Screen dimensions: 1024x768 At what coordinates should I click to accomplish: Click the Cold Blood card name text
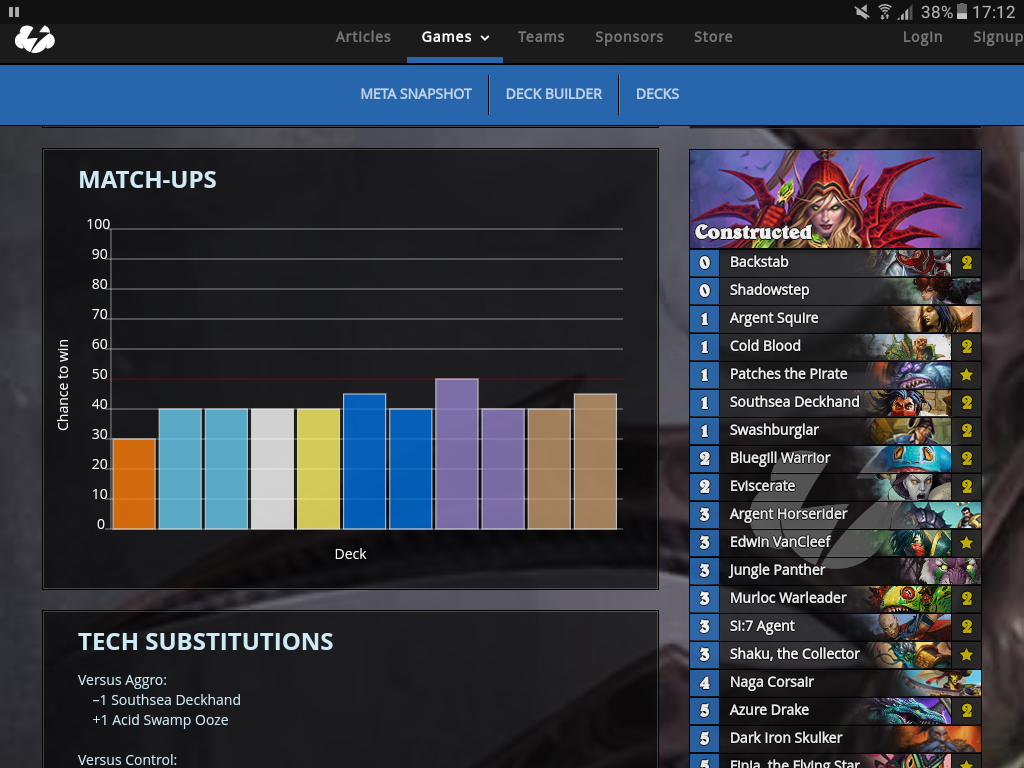click(765, 346)
